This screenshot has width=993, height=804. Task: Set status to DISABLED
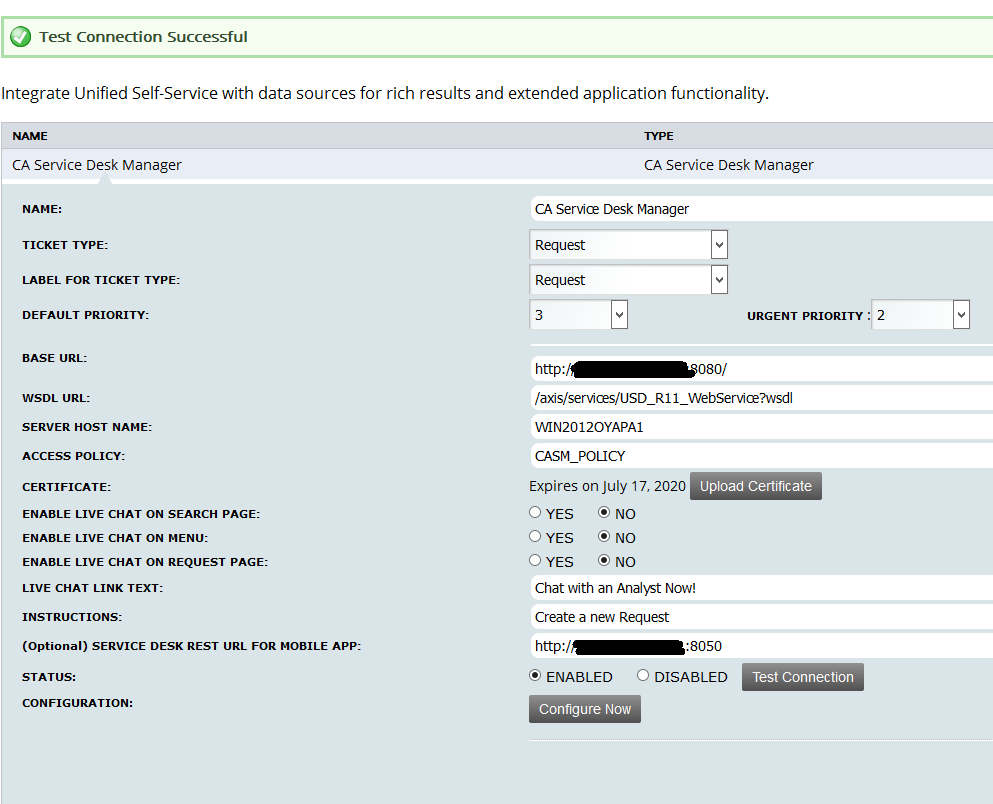click(x=643, y=676)
